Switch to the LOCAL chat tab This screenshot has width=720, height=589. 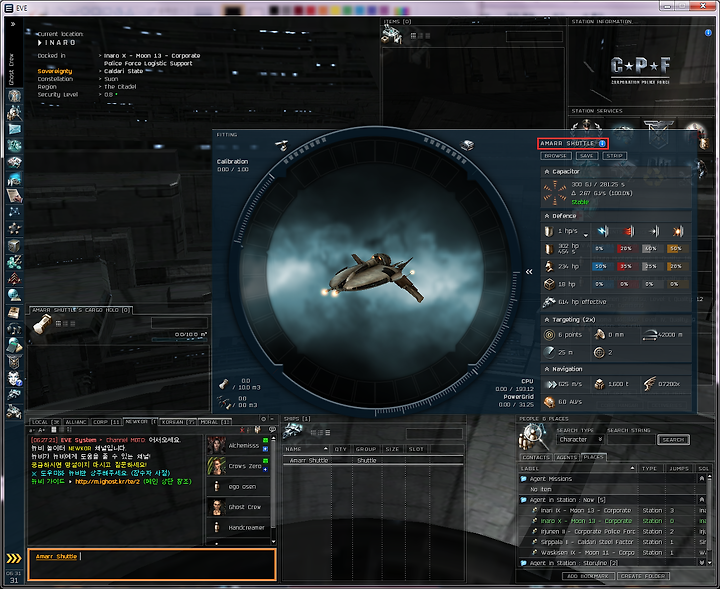[45, 421]
